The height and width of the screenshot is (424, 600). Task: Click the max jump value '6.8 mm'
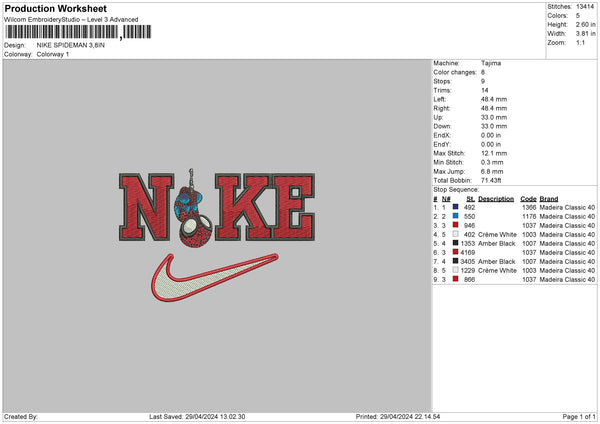pyautogui.click(x=492, y=171)
